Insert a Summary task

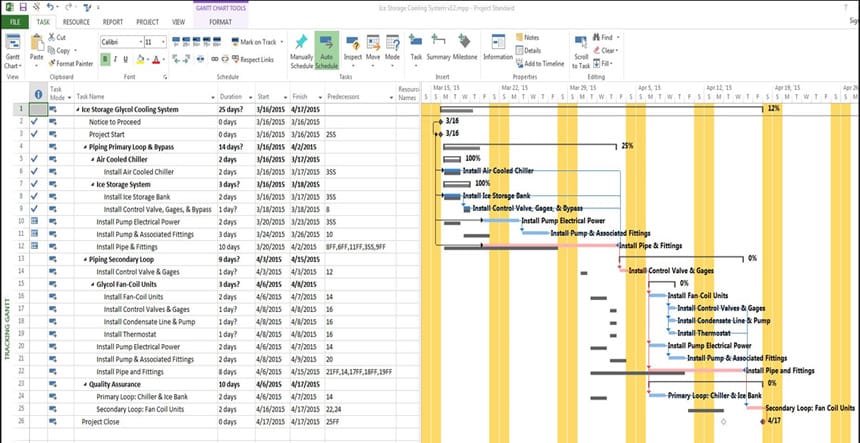click(x=438, y=47)
